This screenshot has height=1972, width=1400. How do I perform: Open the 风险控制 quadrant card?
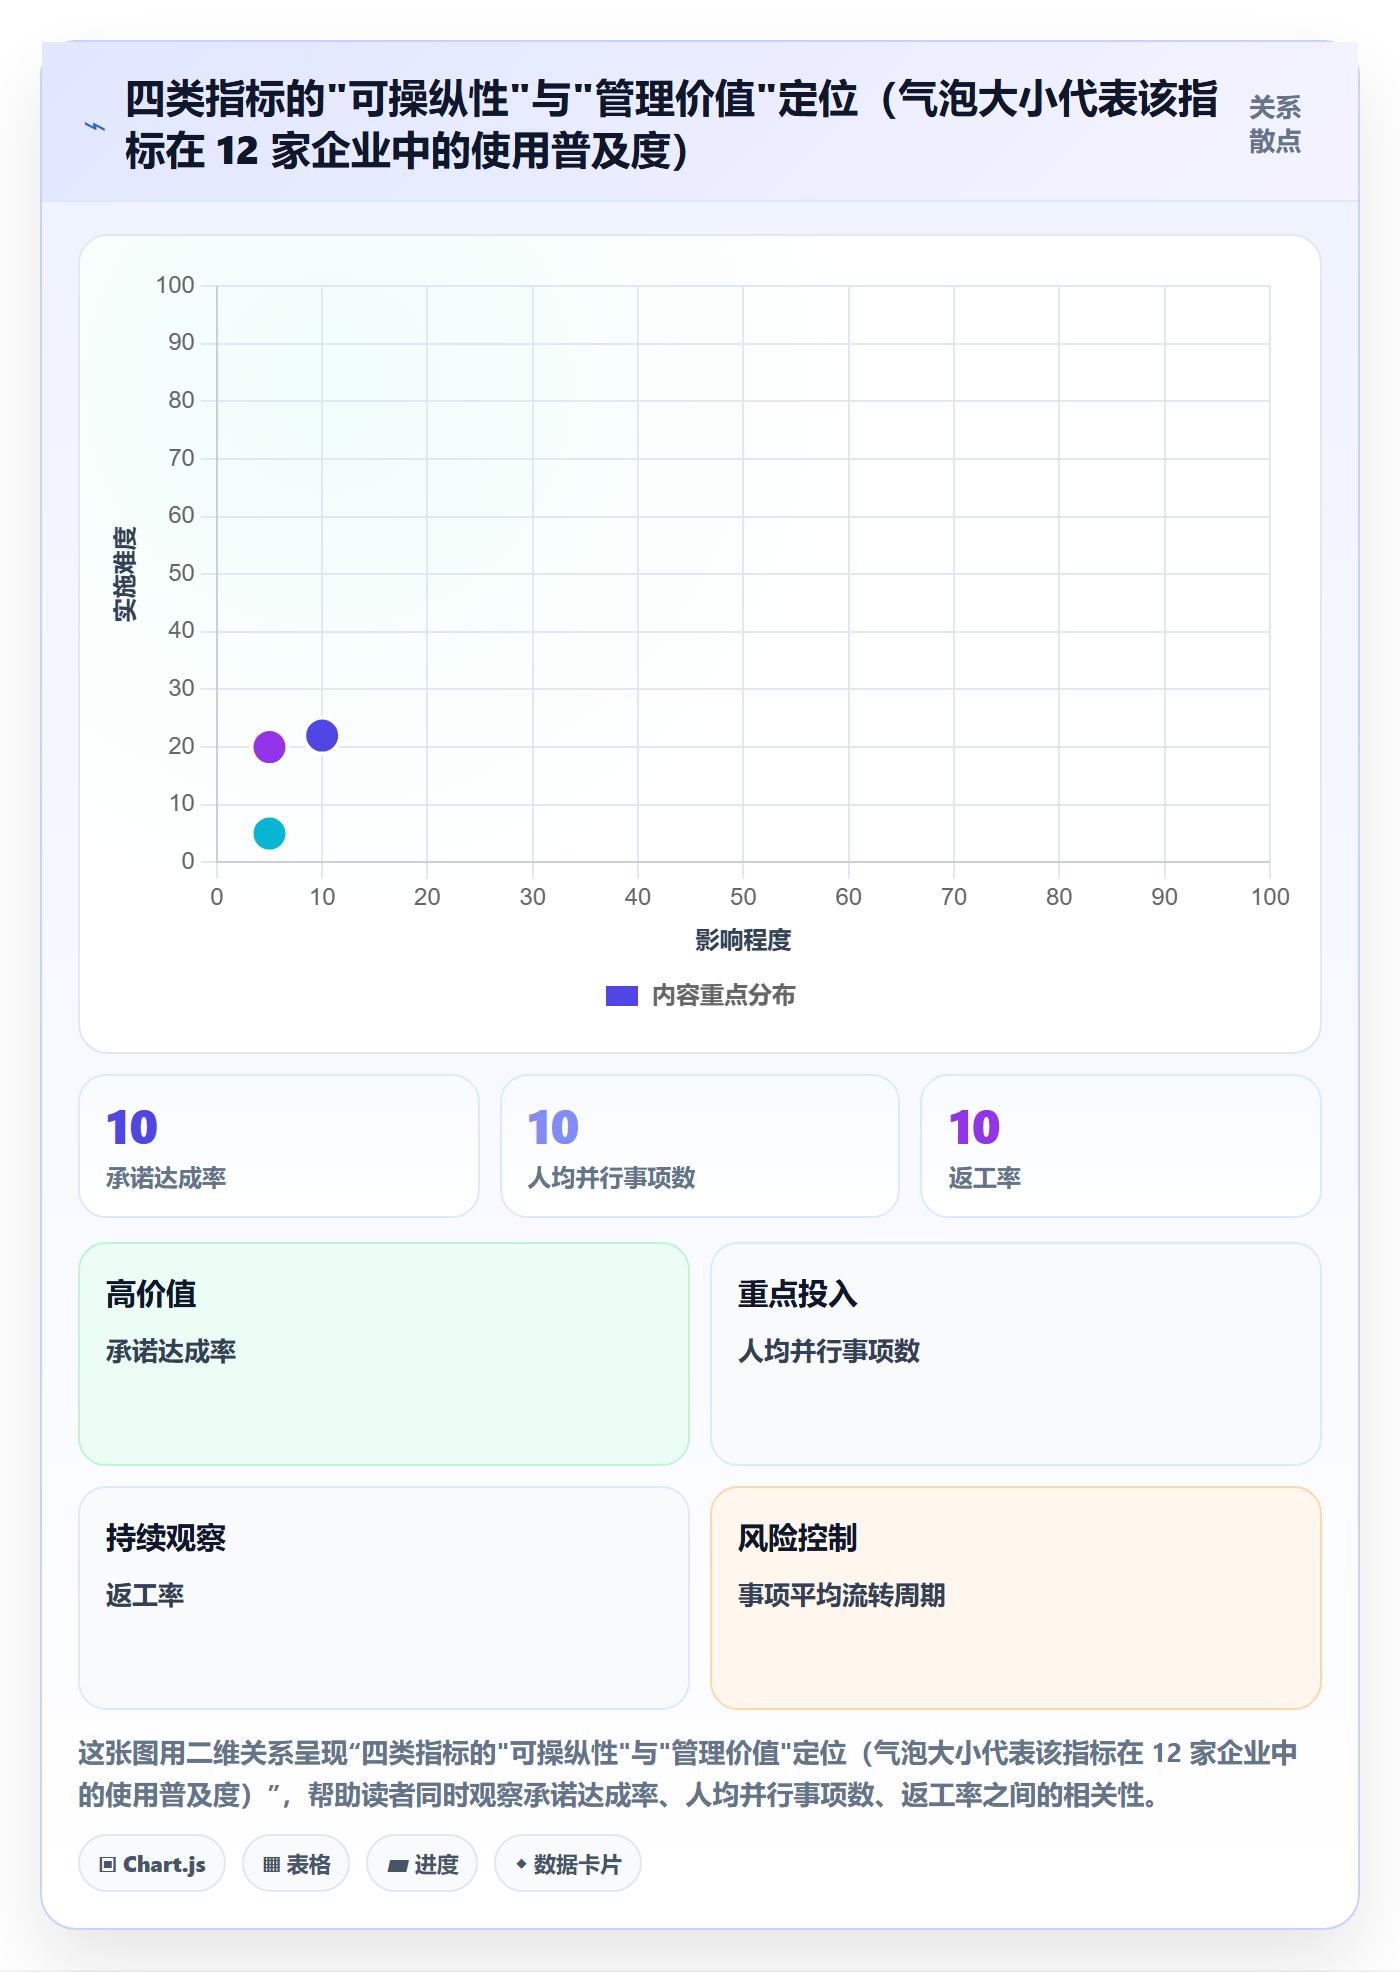coord(1015,1598)
